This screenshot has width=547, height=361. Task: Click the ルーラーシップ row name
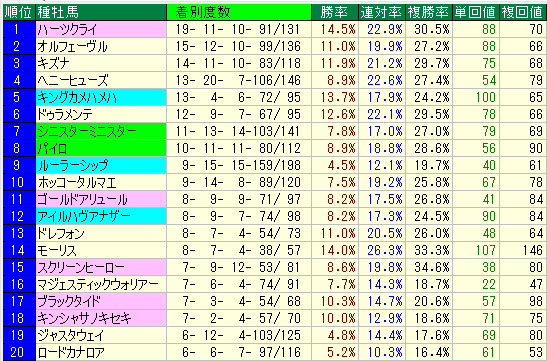(101, 165)
